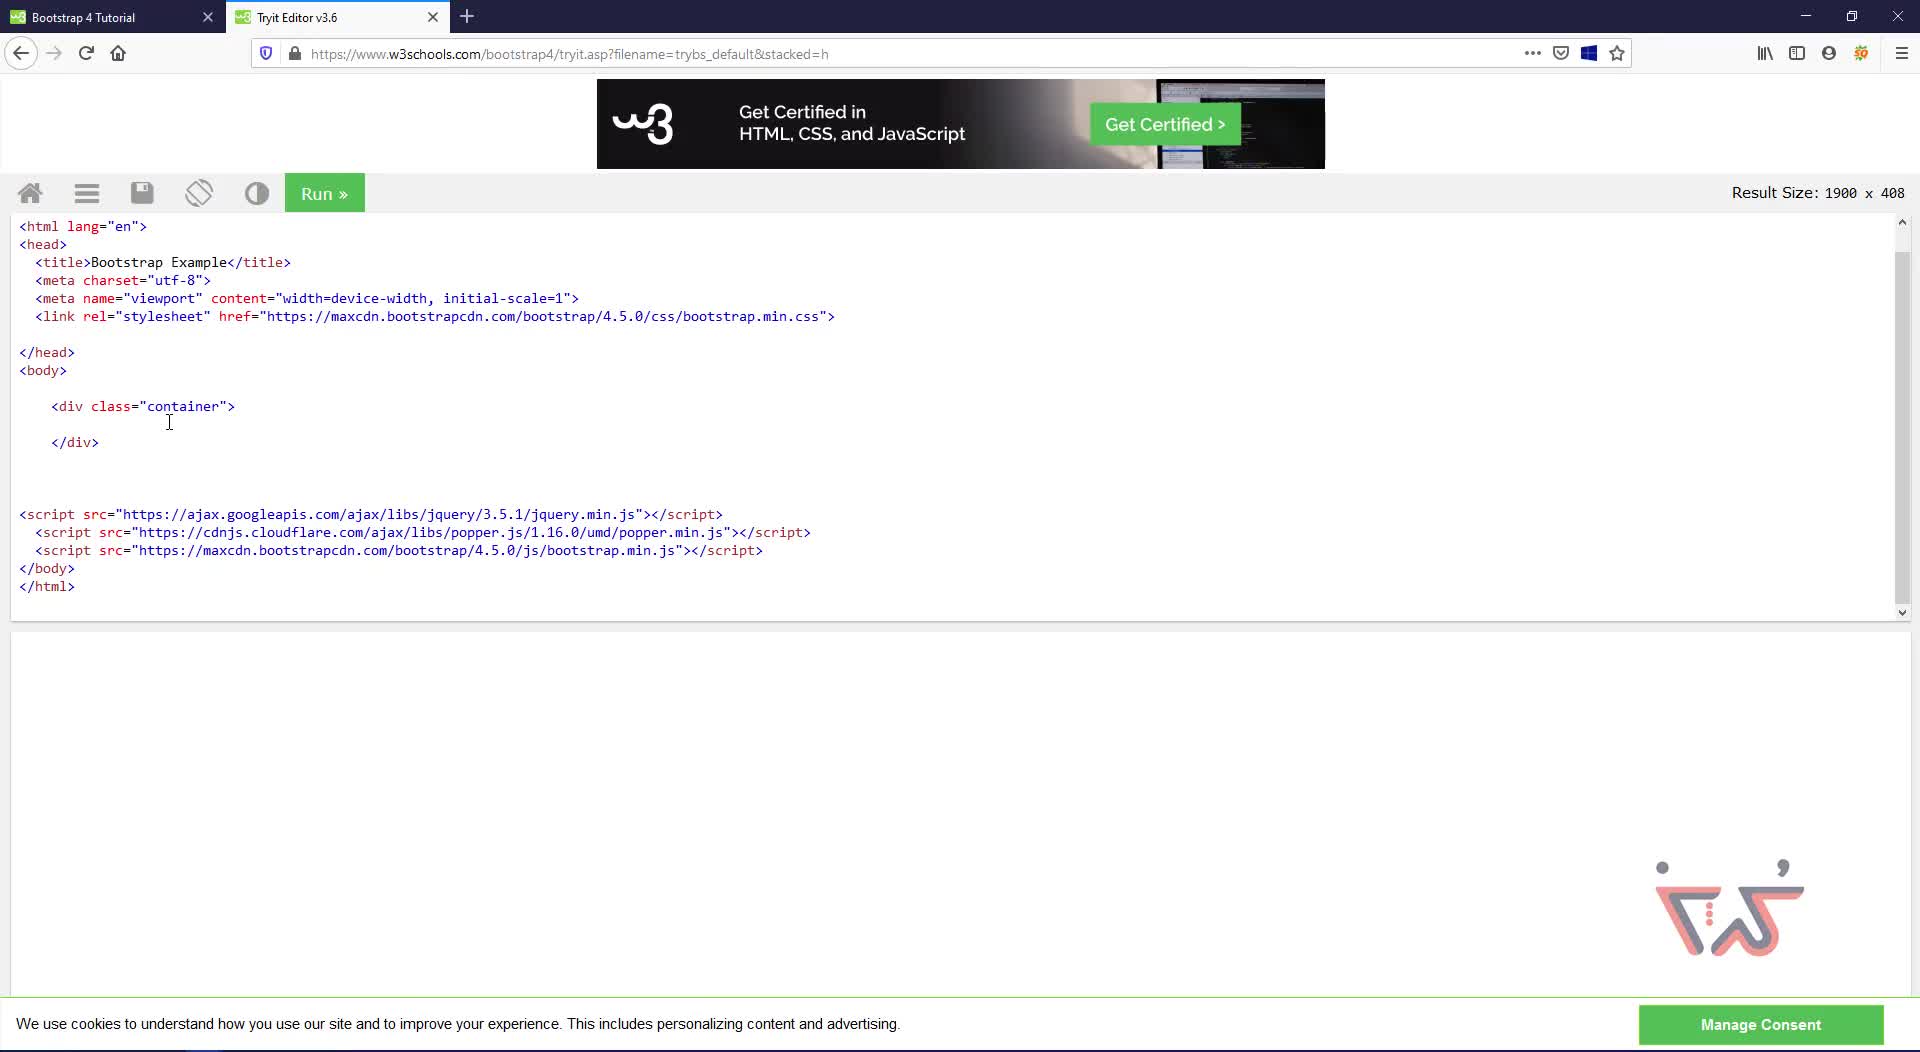Open the Firefox application menu
Image resolution: width=1920 pixels, height=1052 pixels.
coord(1902,54)
